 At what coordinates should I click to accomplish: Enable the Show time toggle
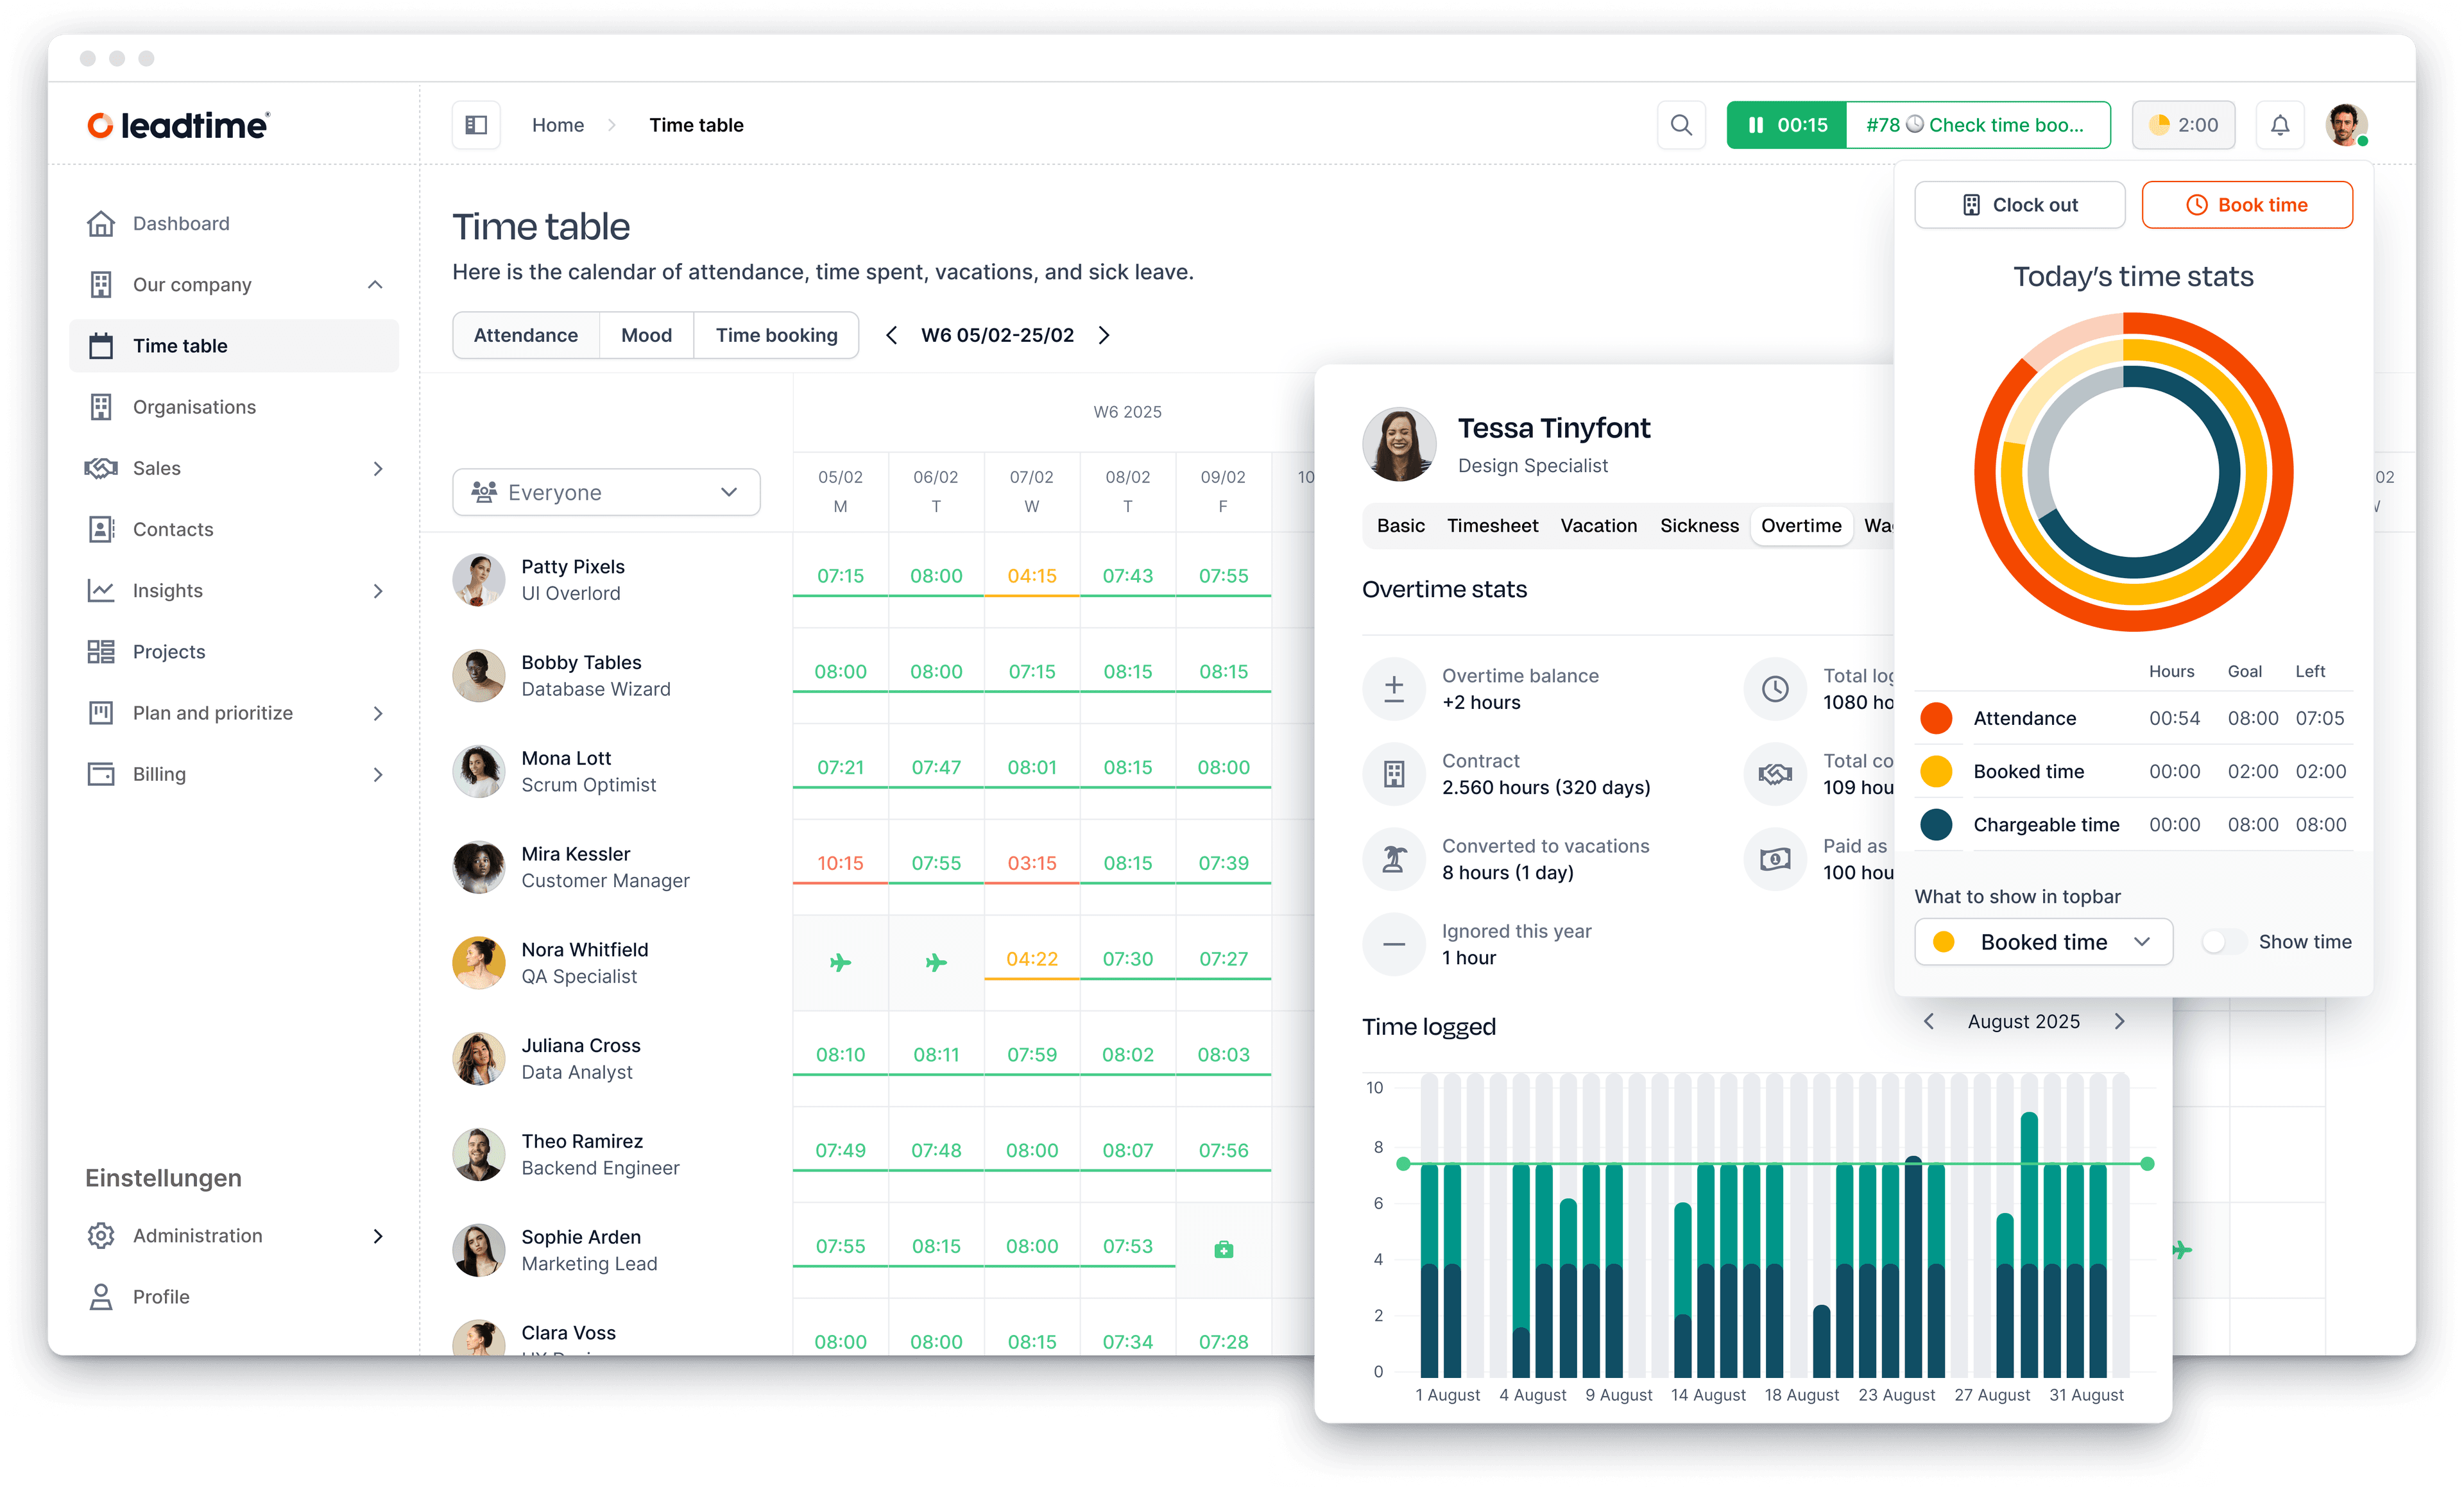(x=2224, y=941)
